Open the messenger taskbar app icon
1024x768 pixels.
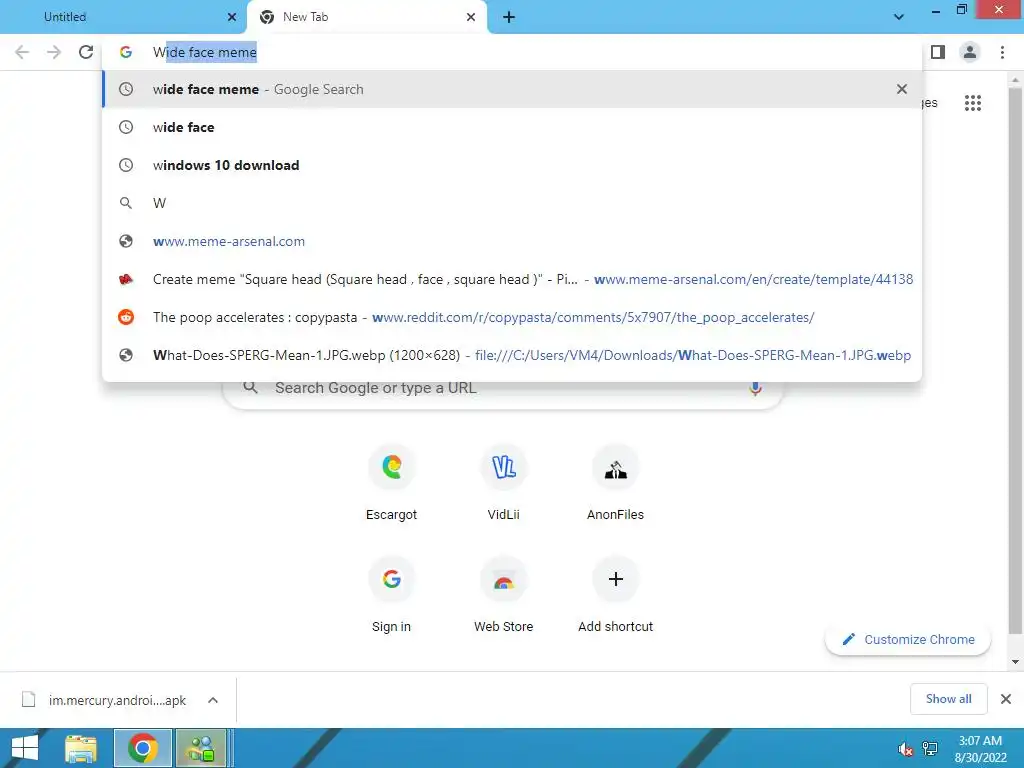(x=201, y=748)
